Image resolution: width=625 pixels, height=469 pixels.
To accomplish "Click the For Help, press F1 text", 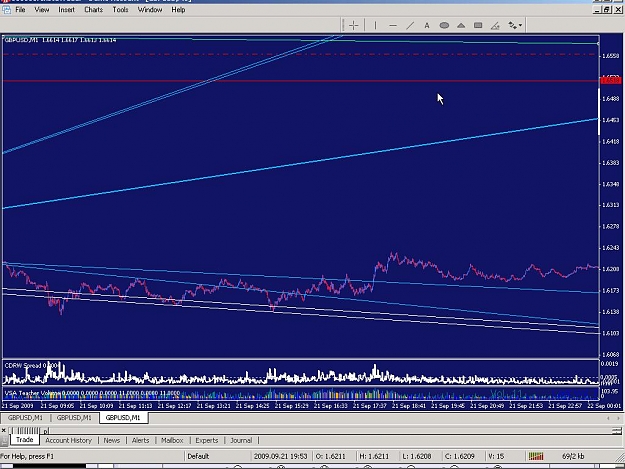I will tap(27, 456).
